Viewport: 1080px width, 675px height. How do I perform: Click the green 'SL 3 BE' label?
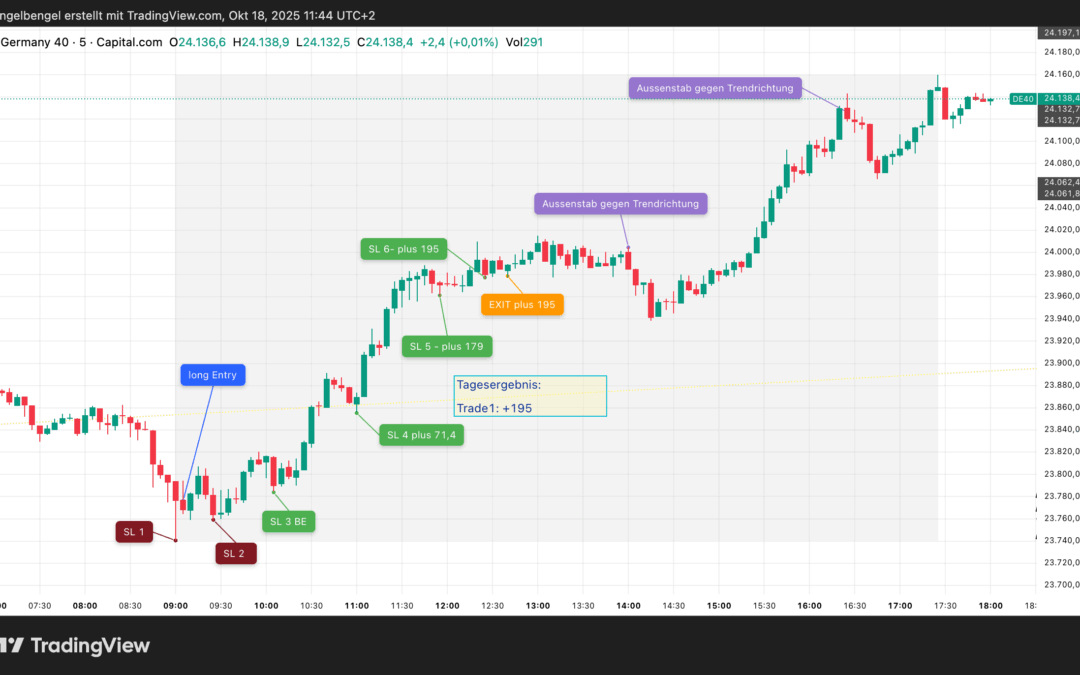point(288,522)
